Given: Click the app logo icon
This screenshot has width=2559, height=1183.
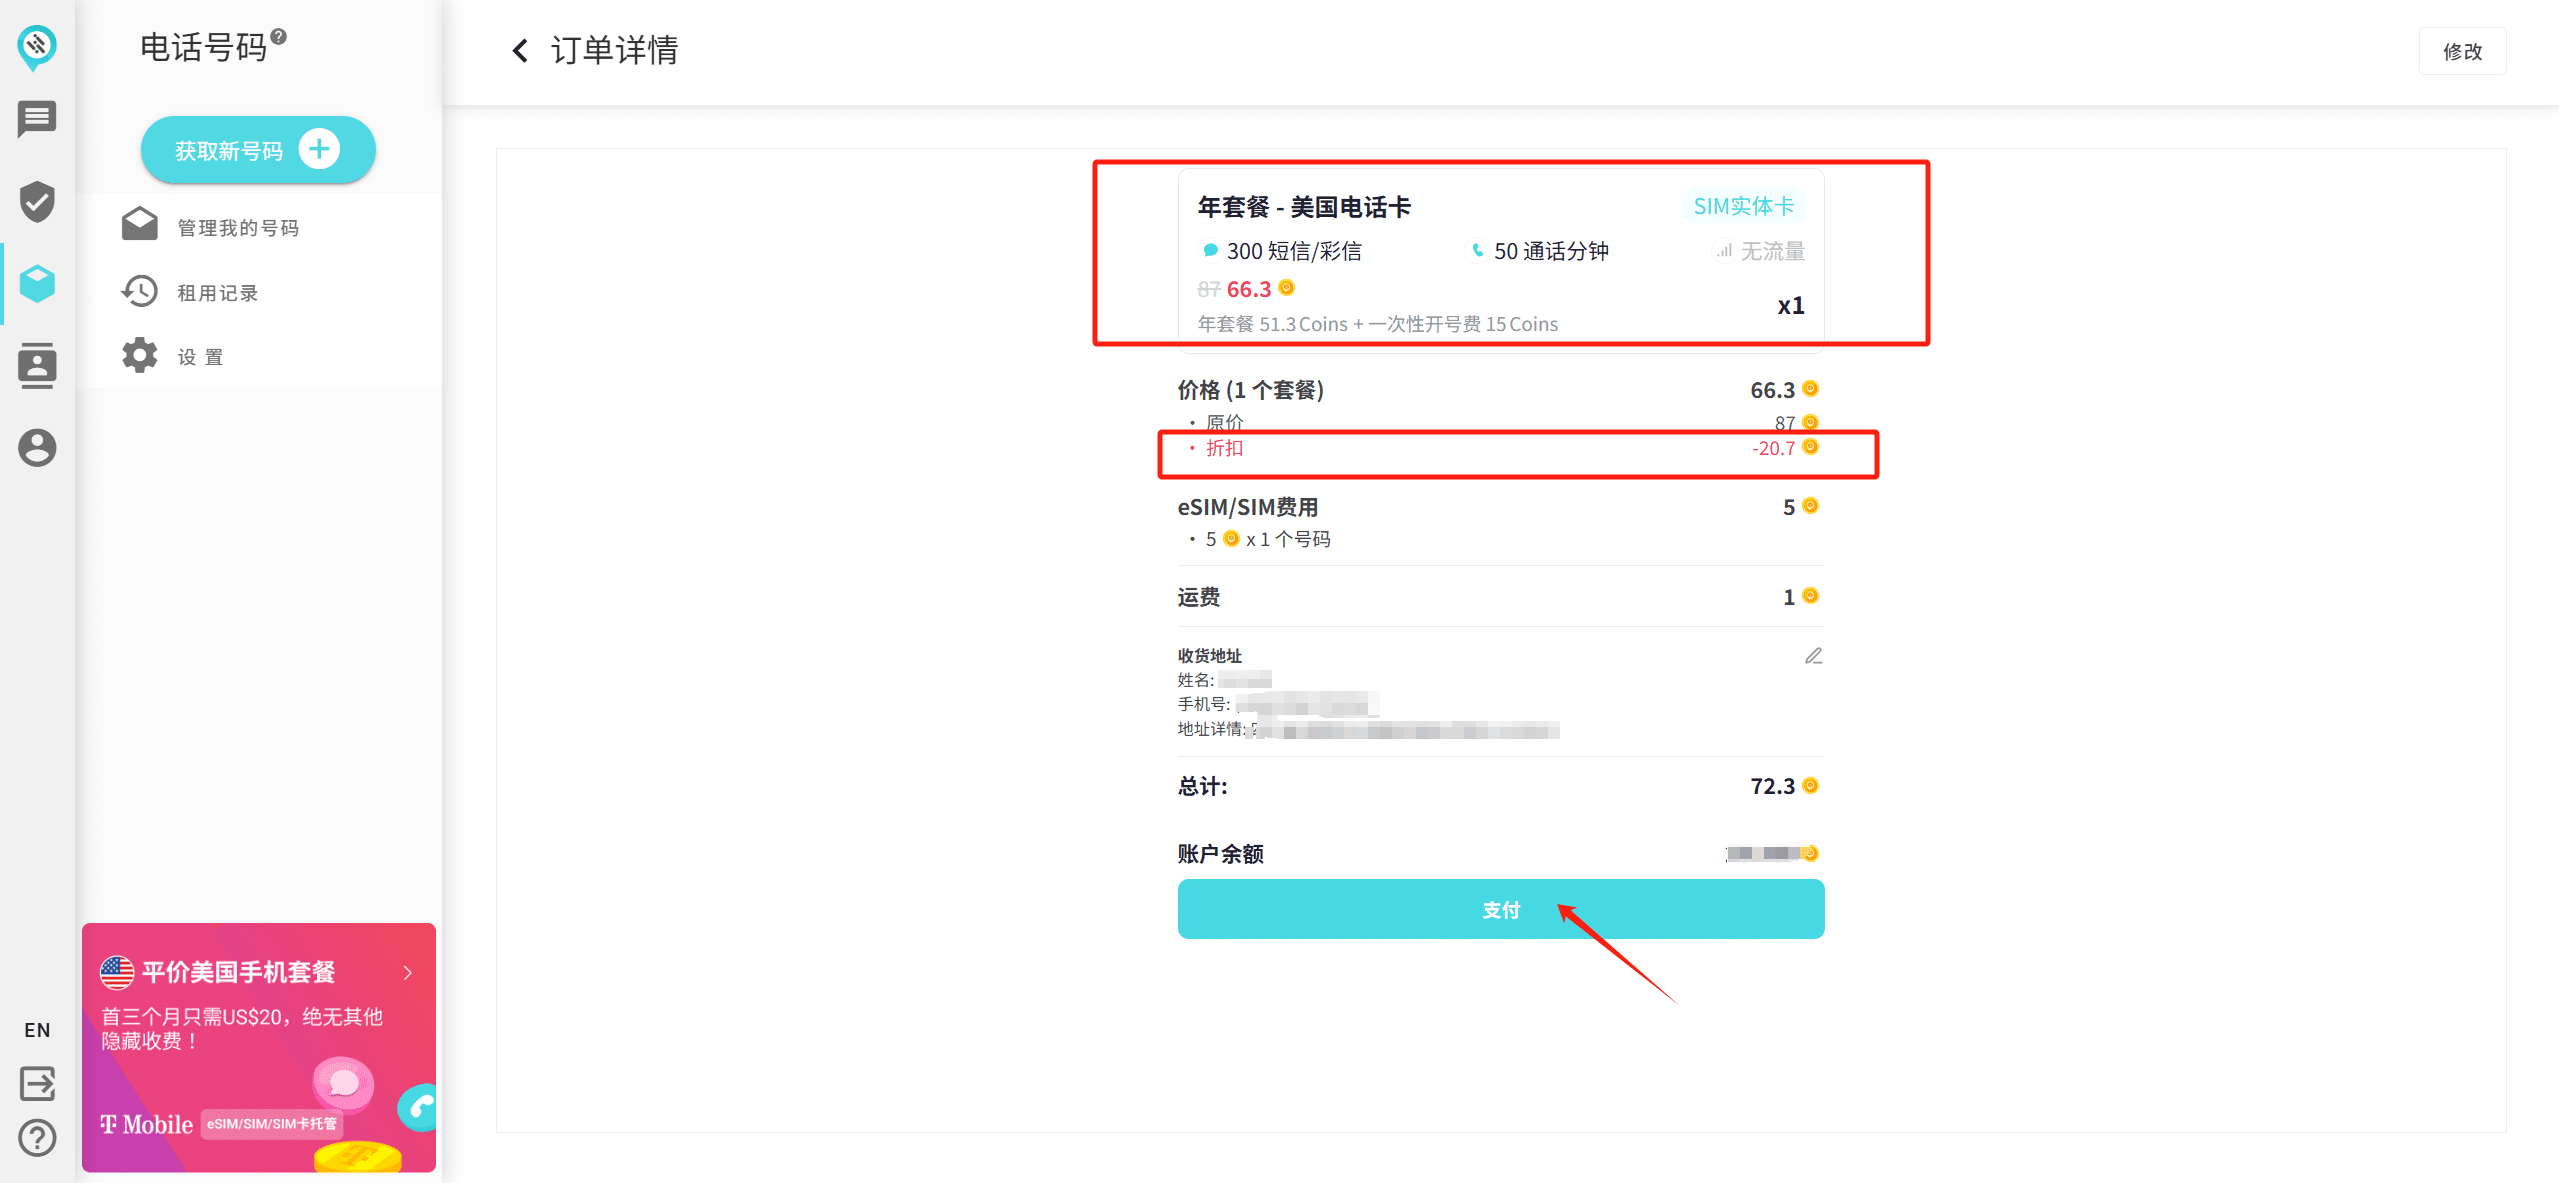Looking at the screenshot, I should (x=37, y=46).
